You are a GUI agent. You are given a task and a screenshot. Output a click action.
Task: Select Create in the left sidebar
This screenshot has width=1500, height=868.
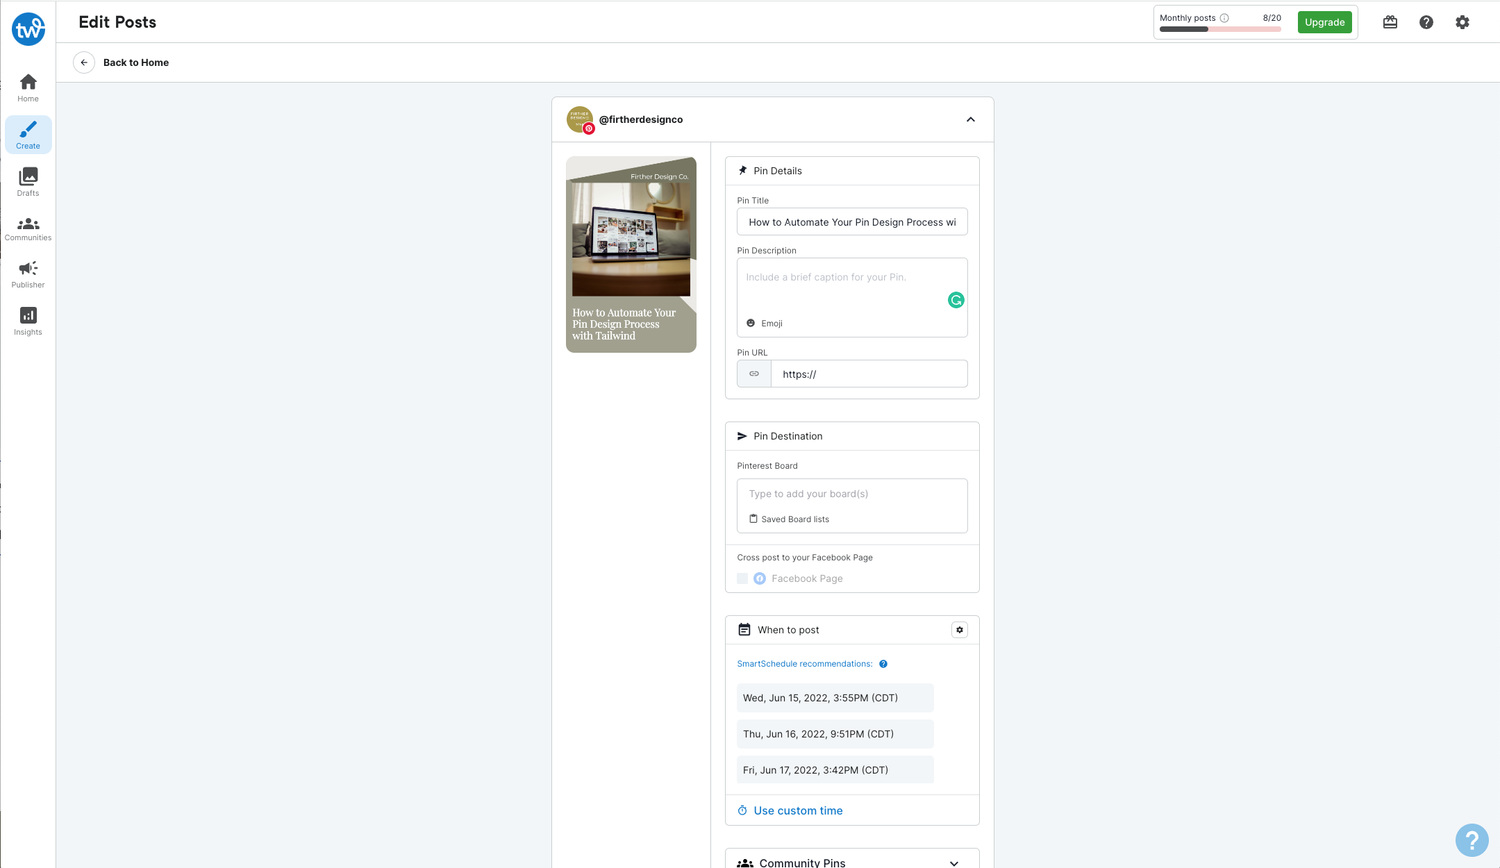[27, 134]
